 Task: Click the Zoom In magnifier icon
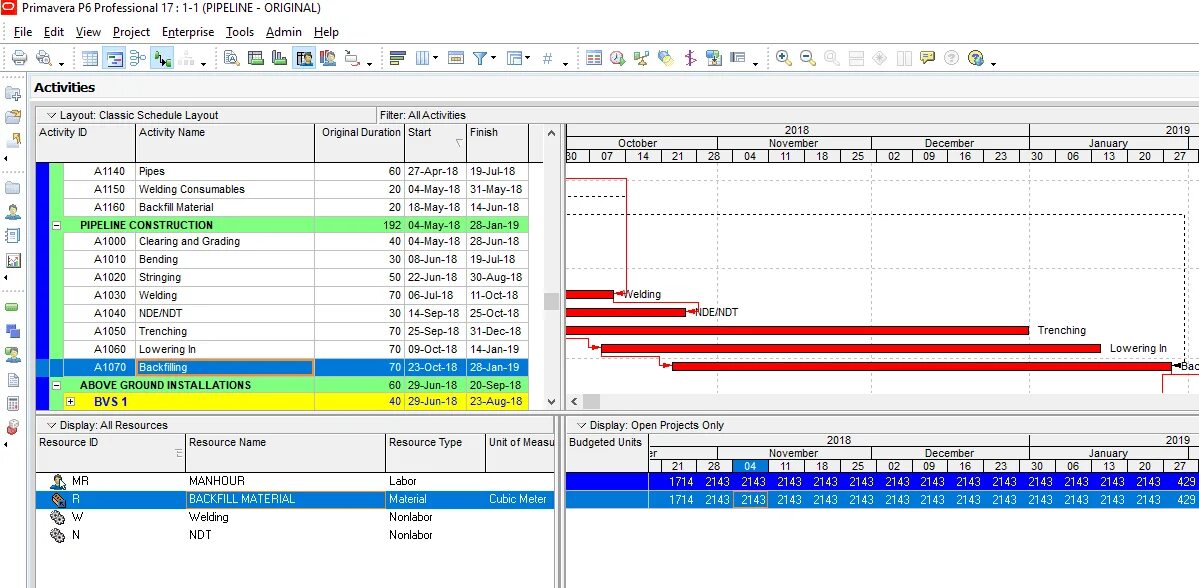point(783,58)
